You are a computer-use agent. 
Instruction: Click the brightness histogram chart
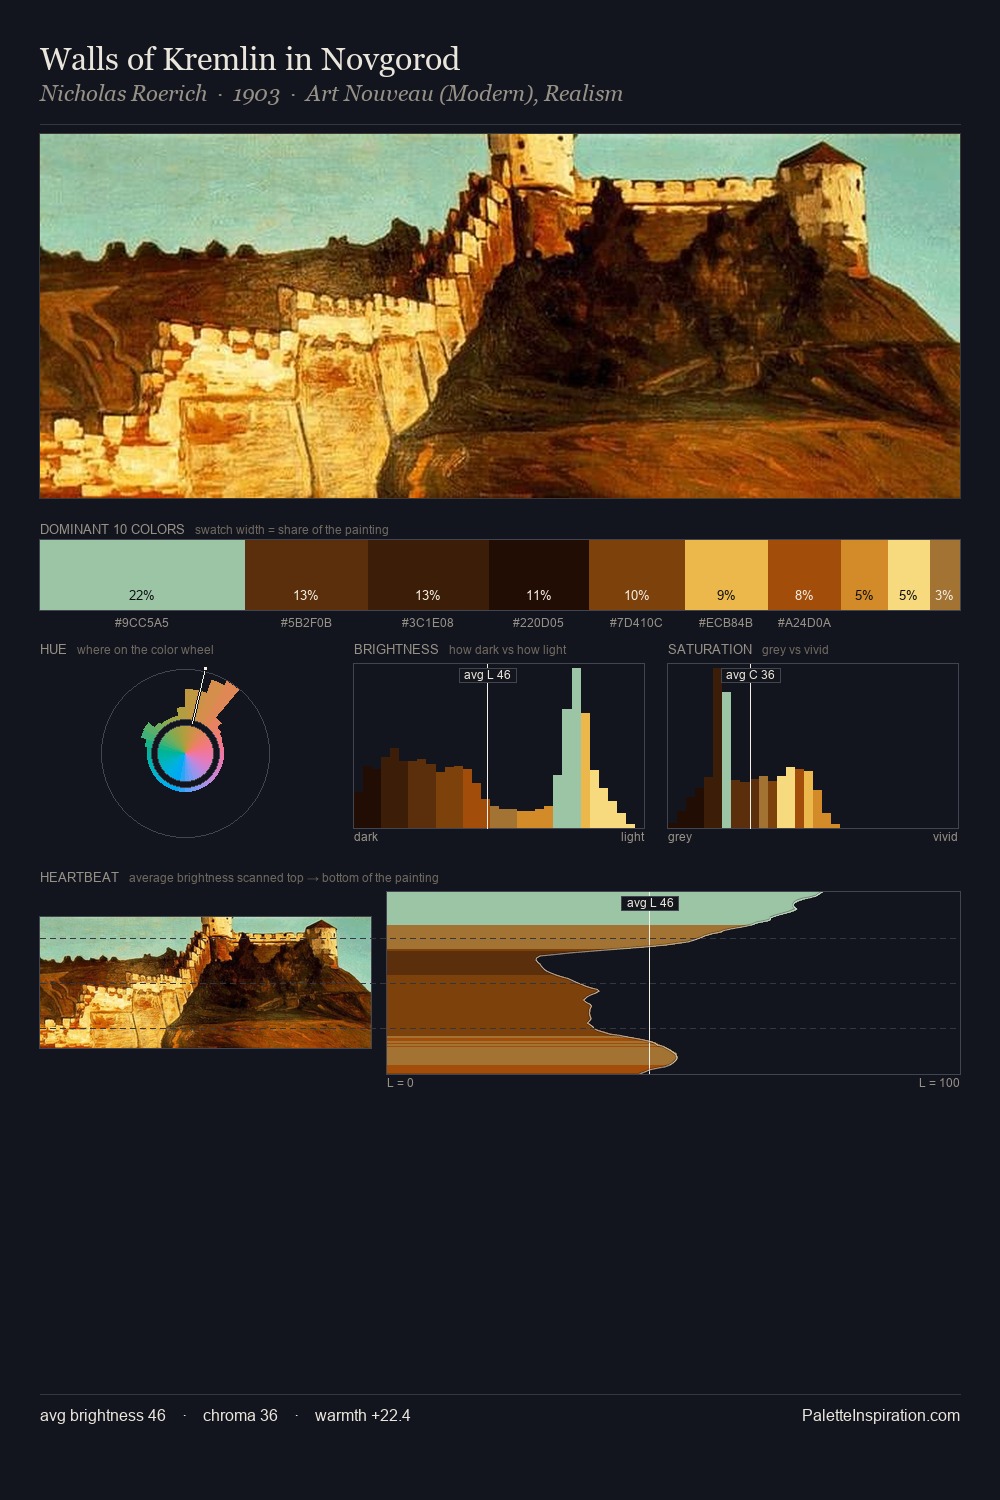click(499, 746)
